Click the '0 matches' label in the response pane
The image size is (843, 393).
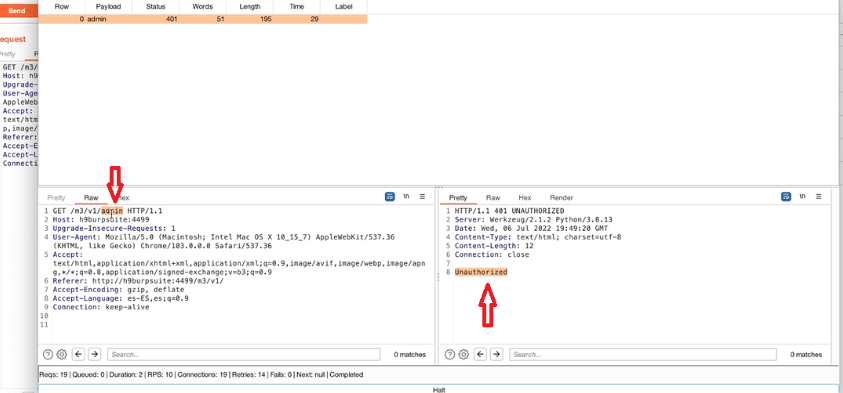[x=806, y=354]
